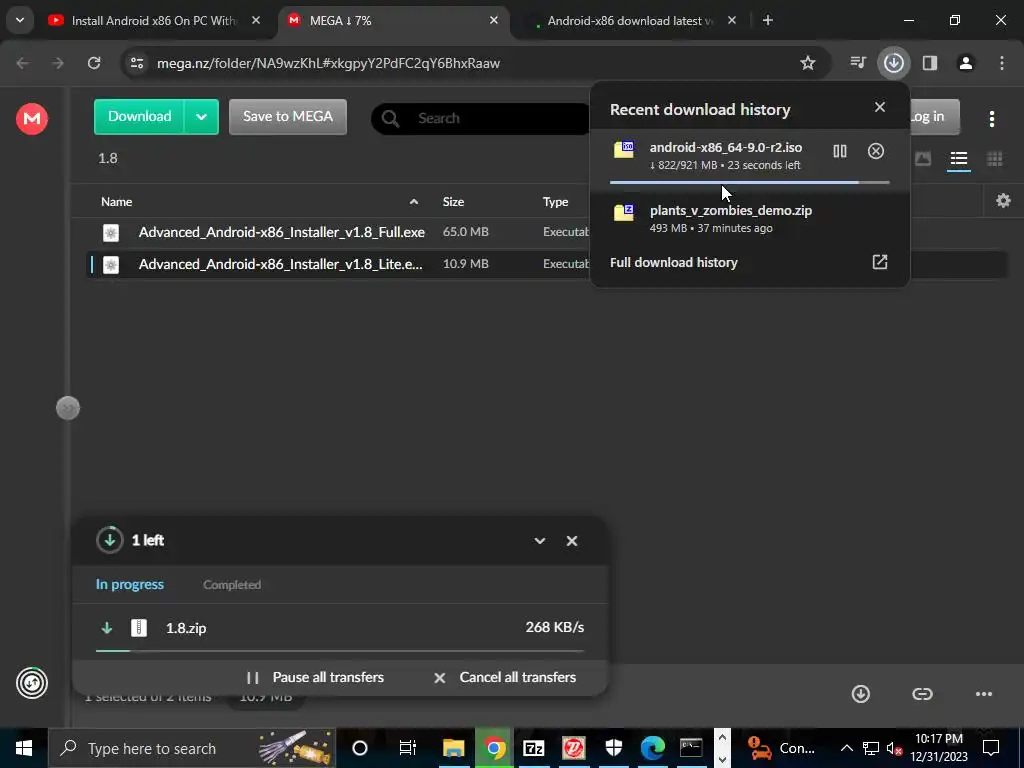Switch to Completed tab
The image size is (1024, 768).
tap(232, 584)
